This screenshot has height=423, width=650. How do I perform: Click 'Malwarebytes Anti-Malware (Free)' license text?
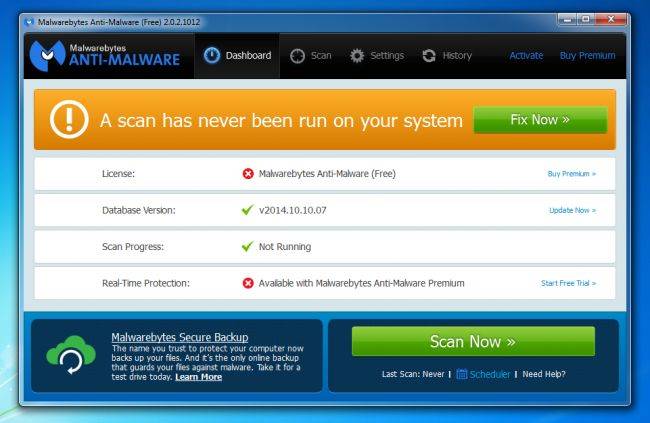point(327,174)
